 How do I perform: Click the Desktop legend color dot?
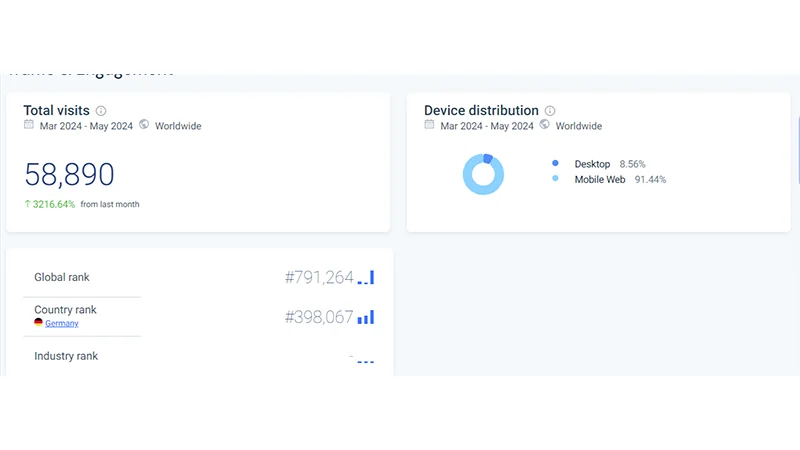click(x=555, y=163)
